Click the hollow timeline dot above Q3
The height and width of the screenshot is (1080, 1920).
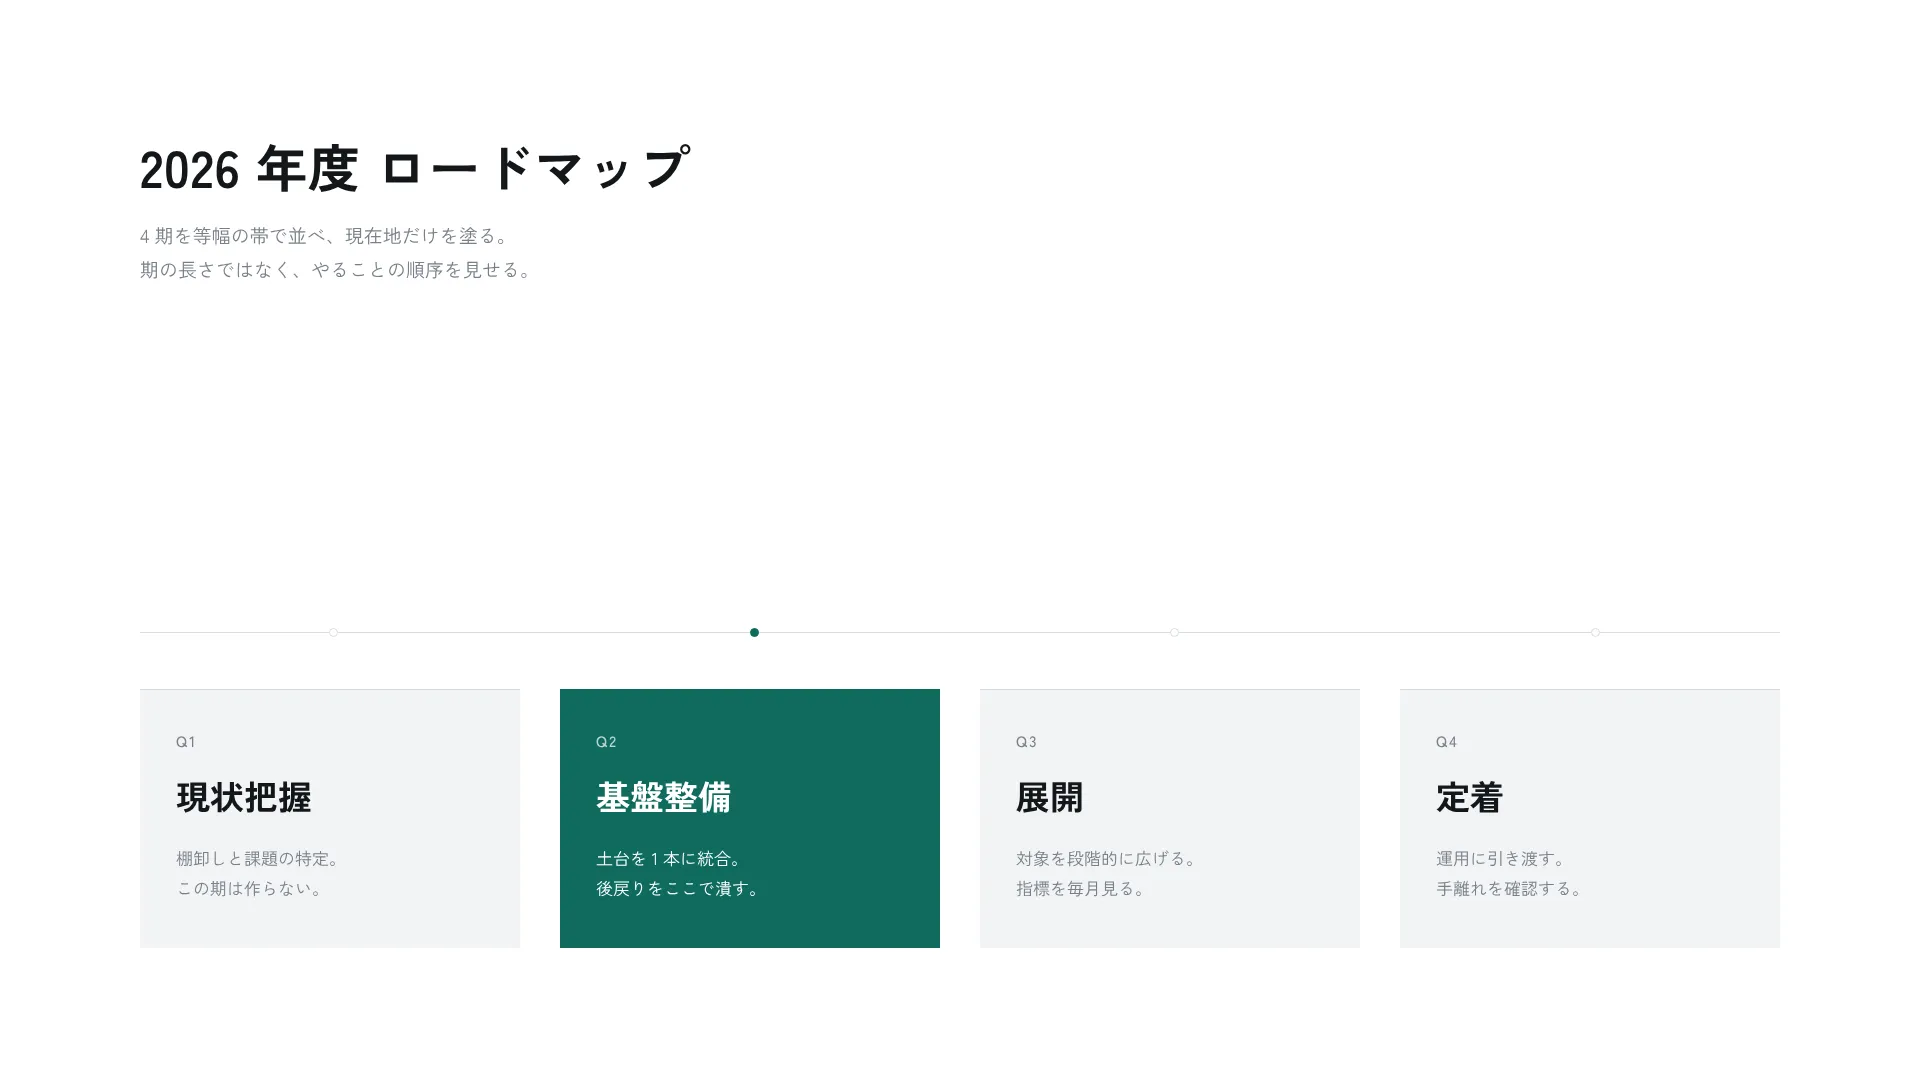(1174, 632)
